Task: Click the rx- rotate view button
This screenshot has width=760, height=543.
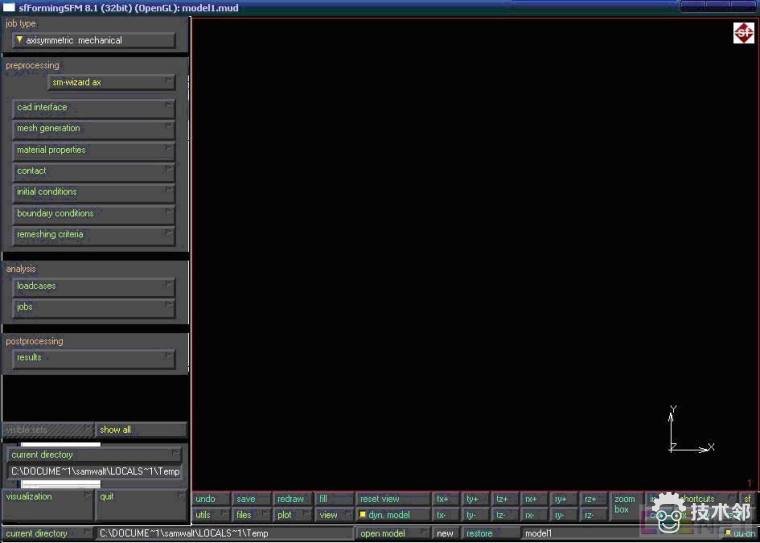Action: [534, 515]
